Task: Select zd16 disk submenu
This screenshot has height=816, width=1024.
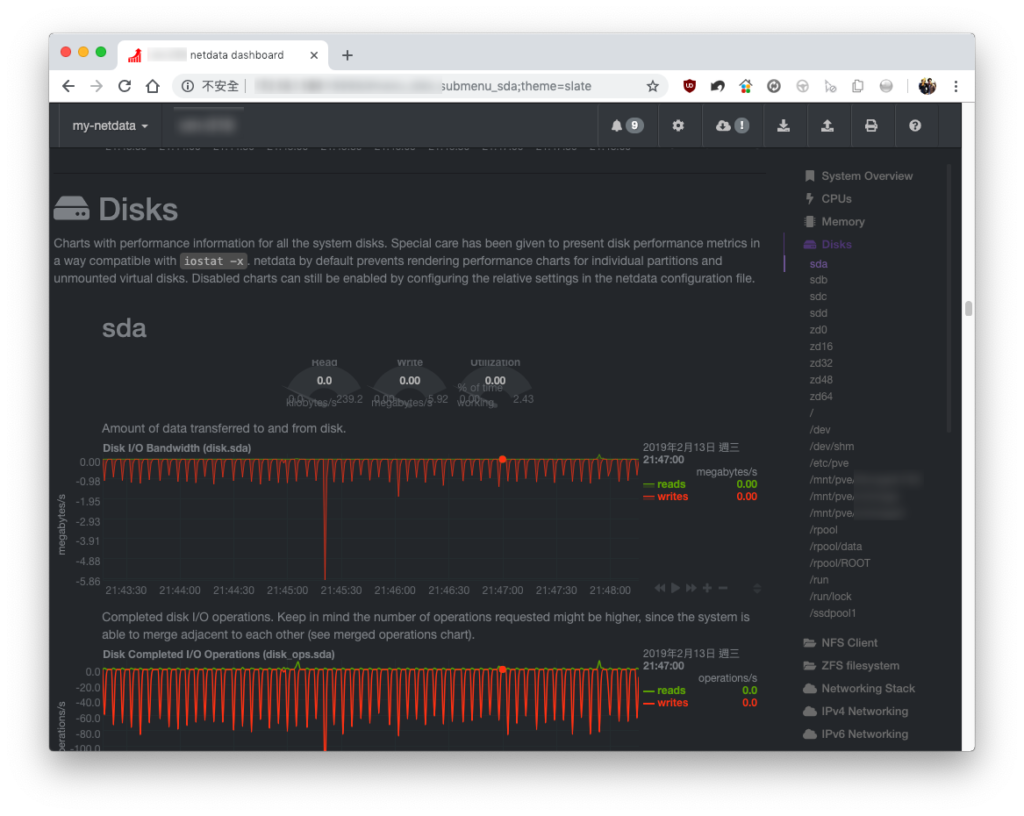Action: point(821,347)
